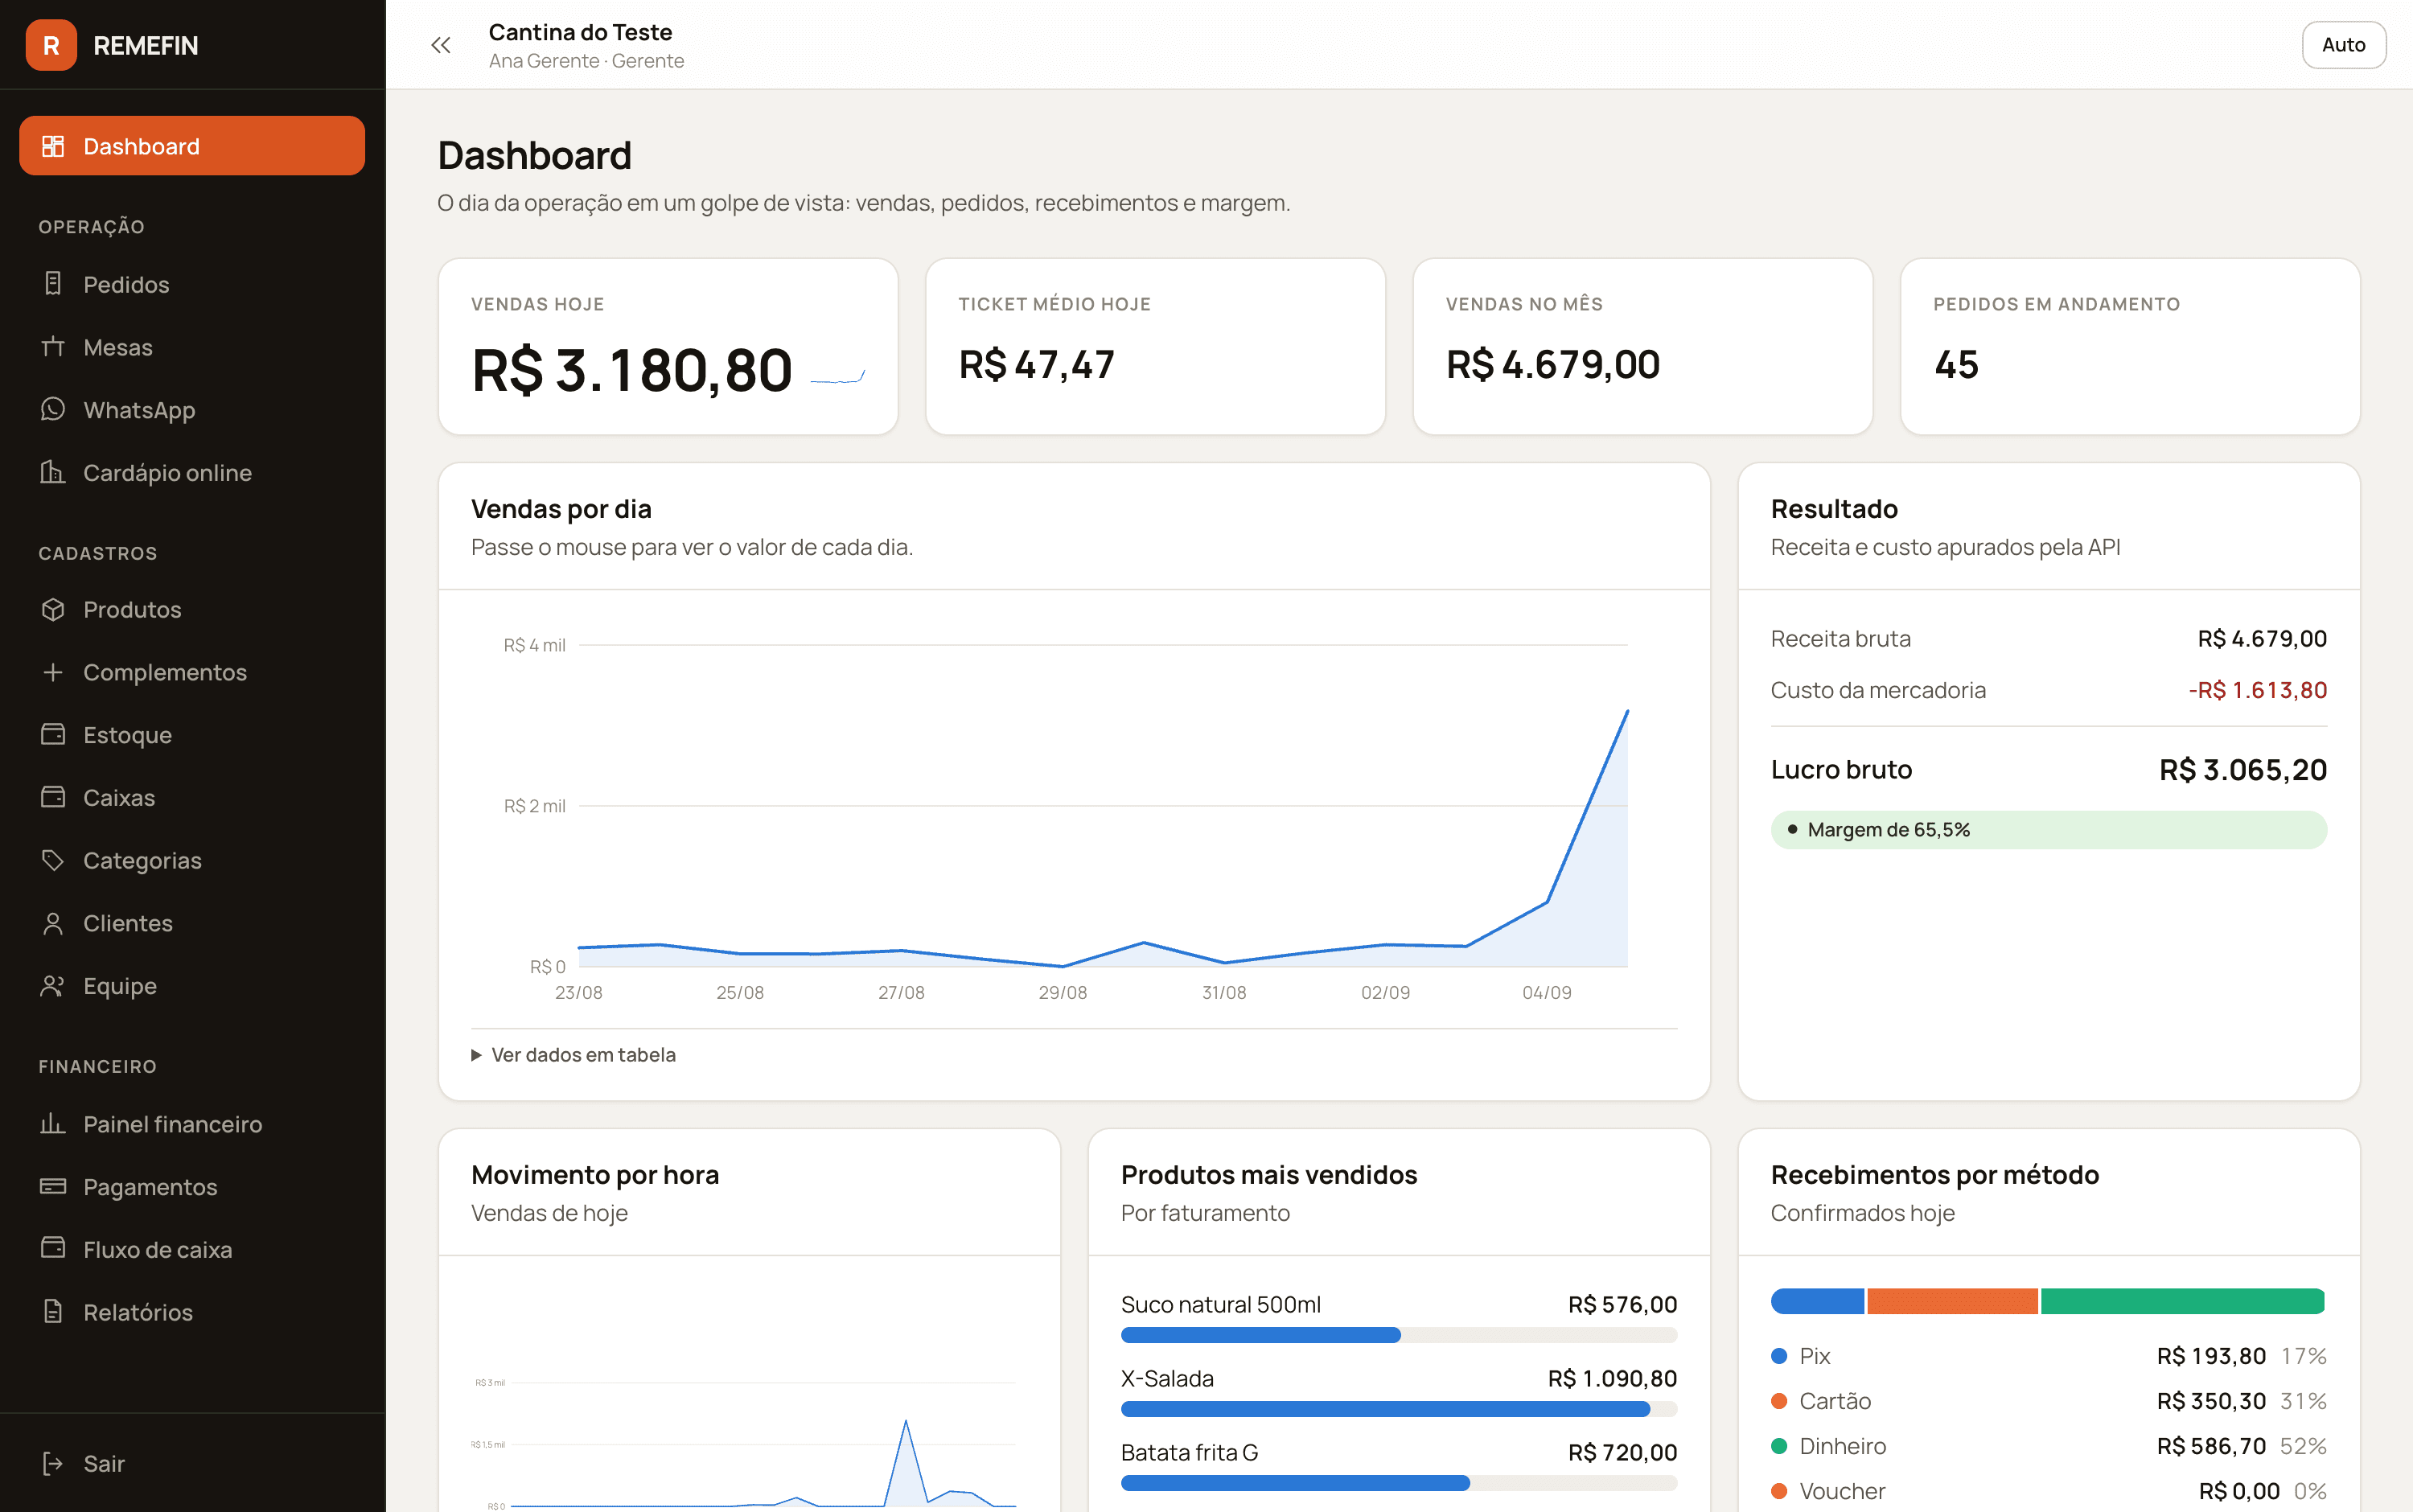
Task: Click the Batata frita G progress bar
Action: [1398, 1483]
